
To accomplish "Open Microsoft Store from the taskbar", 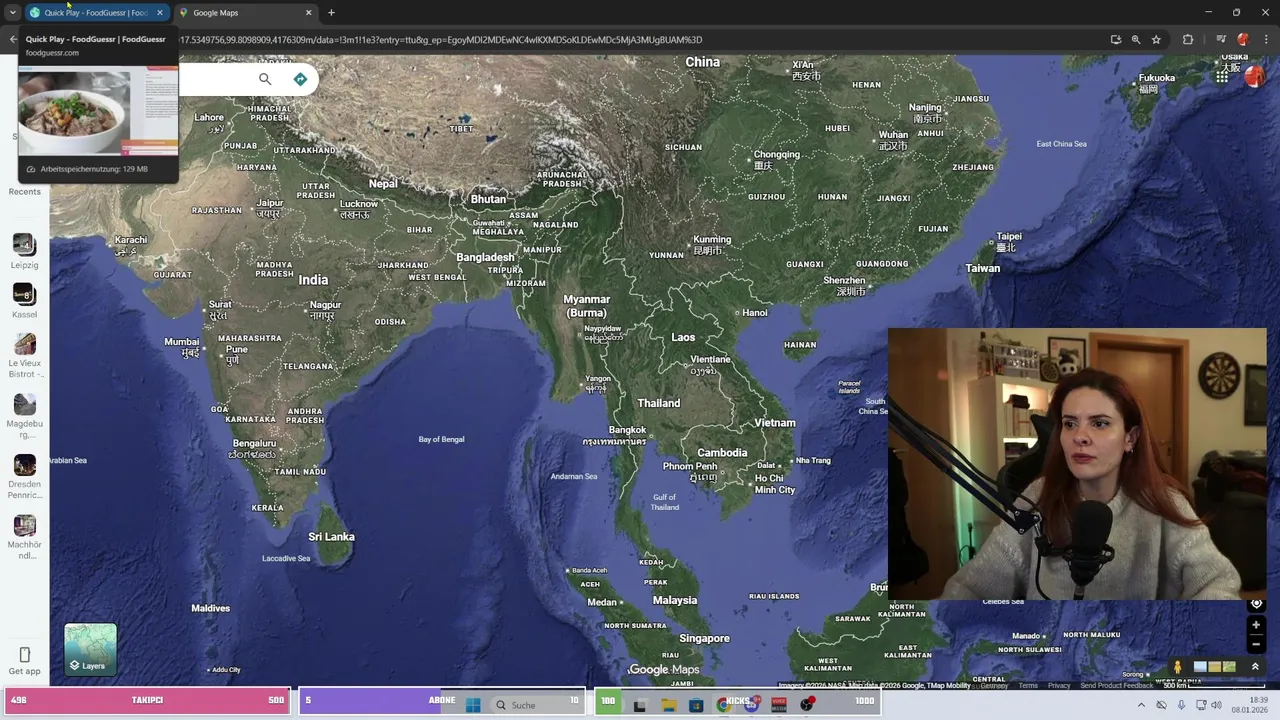I will [x=696, y=705].
